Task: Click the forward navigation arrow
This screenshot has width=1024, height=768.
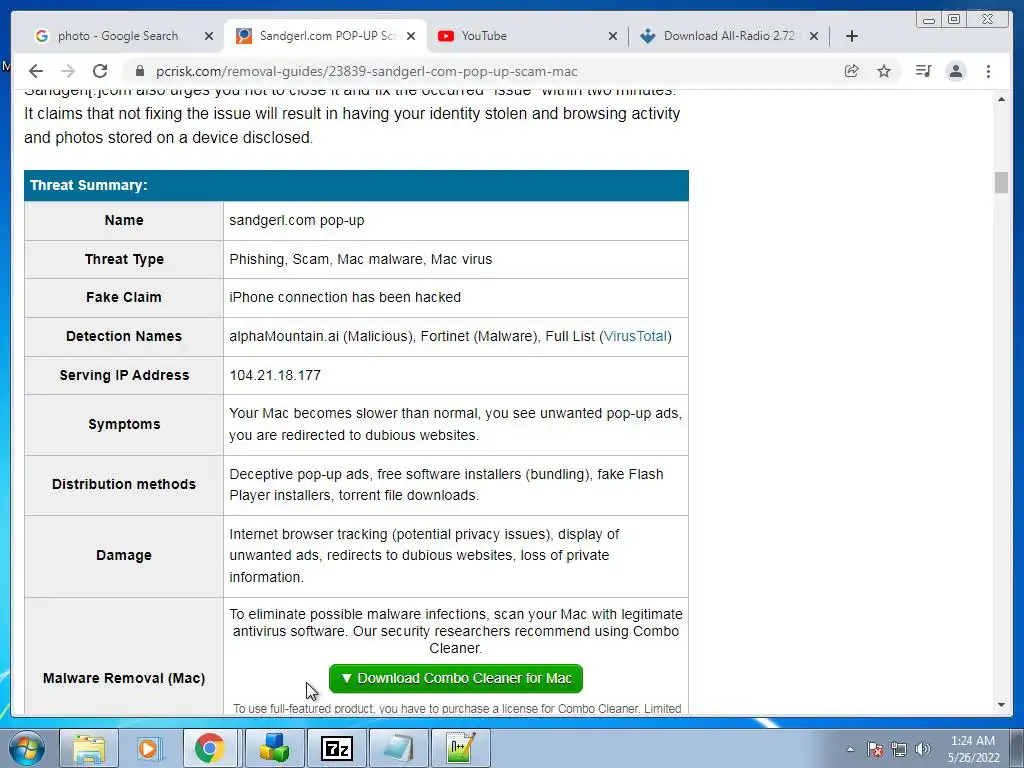Action: (x=68, y=71)
